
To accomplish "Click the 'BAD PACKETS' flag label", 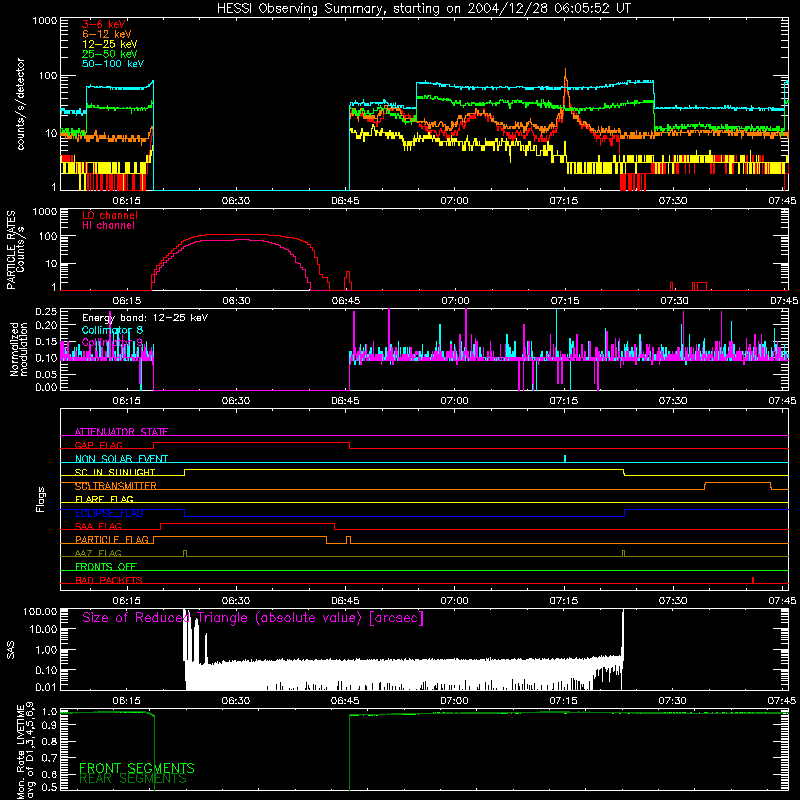I will coord(109,580).
